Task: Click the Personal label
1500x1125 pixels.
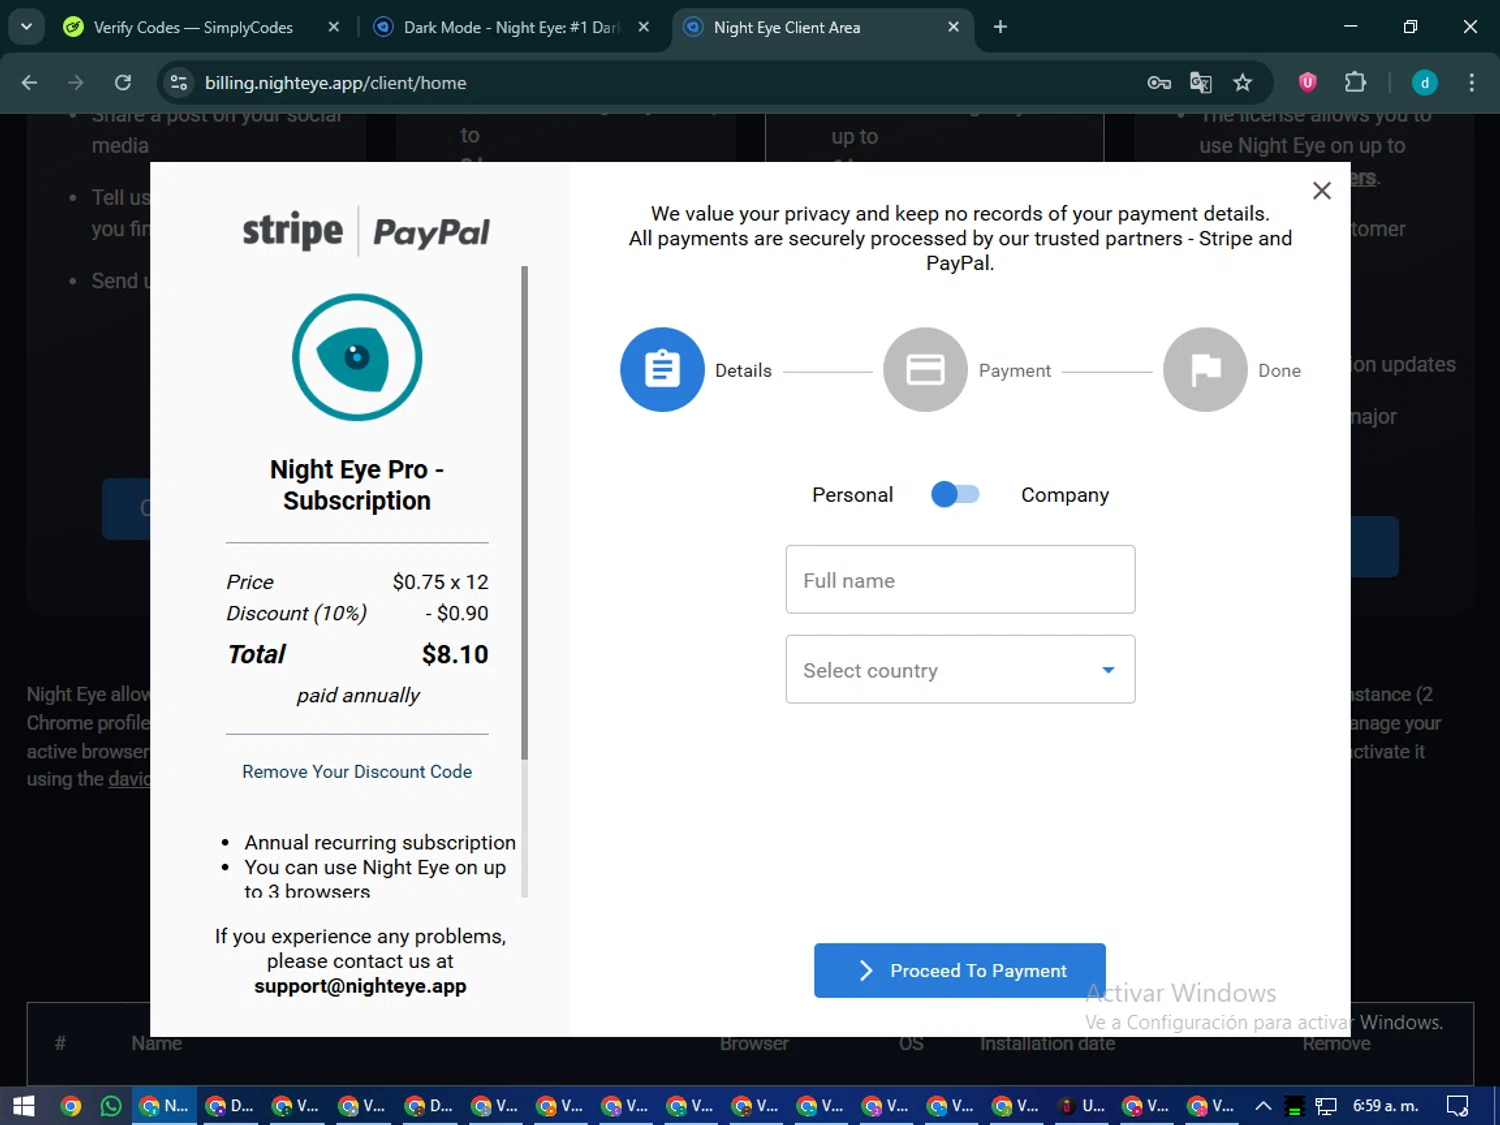Action: 852,495
